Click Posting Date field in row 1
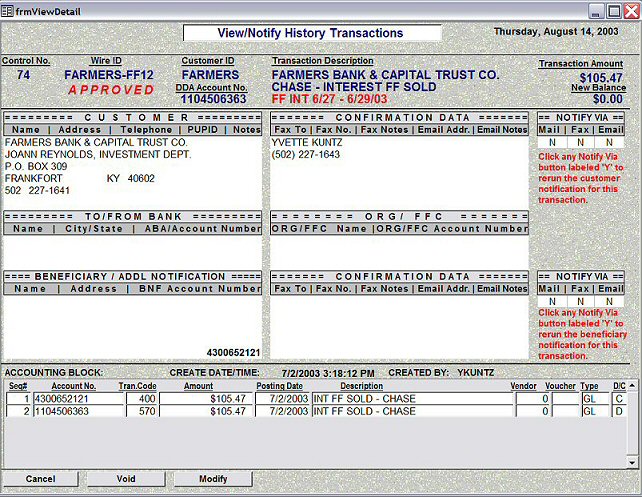The height and width of the screenshot is (497, 642). click(283, 399)
